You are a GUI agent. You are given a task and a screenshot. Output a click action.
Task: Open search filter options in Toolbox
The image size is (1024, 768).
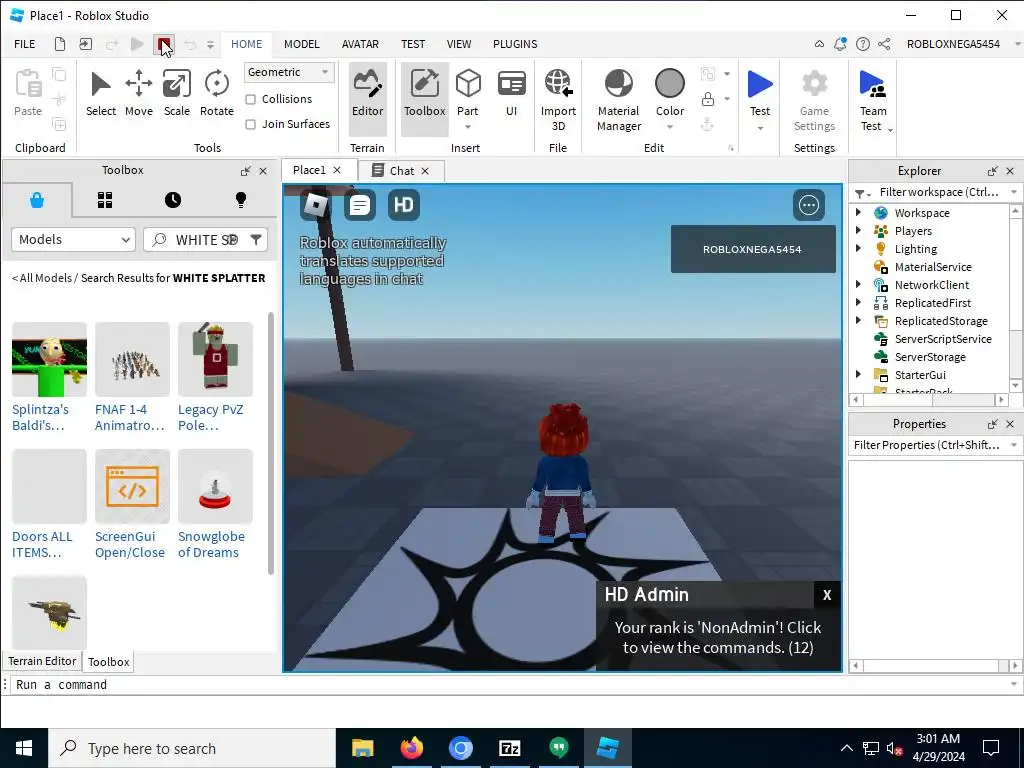(256, 240)
